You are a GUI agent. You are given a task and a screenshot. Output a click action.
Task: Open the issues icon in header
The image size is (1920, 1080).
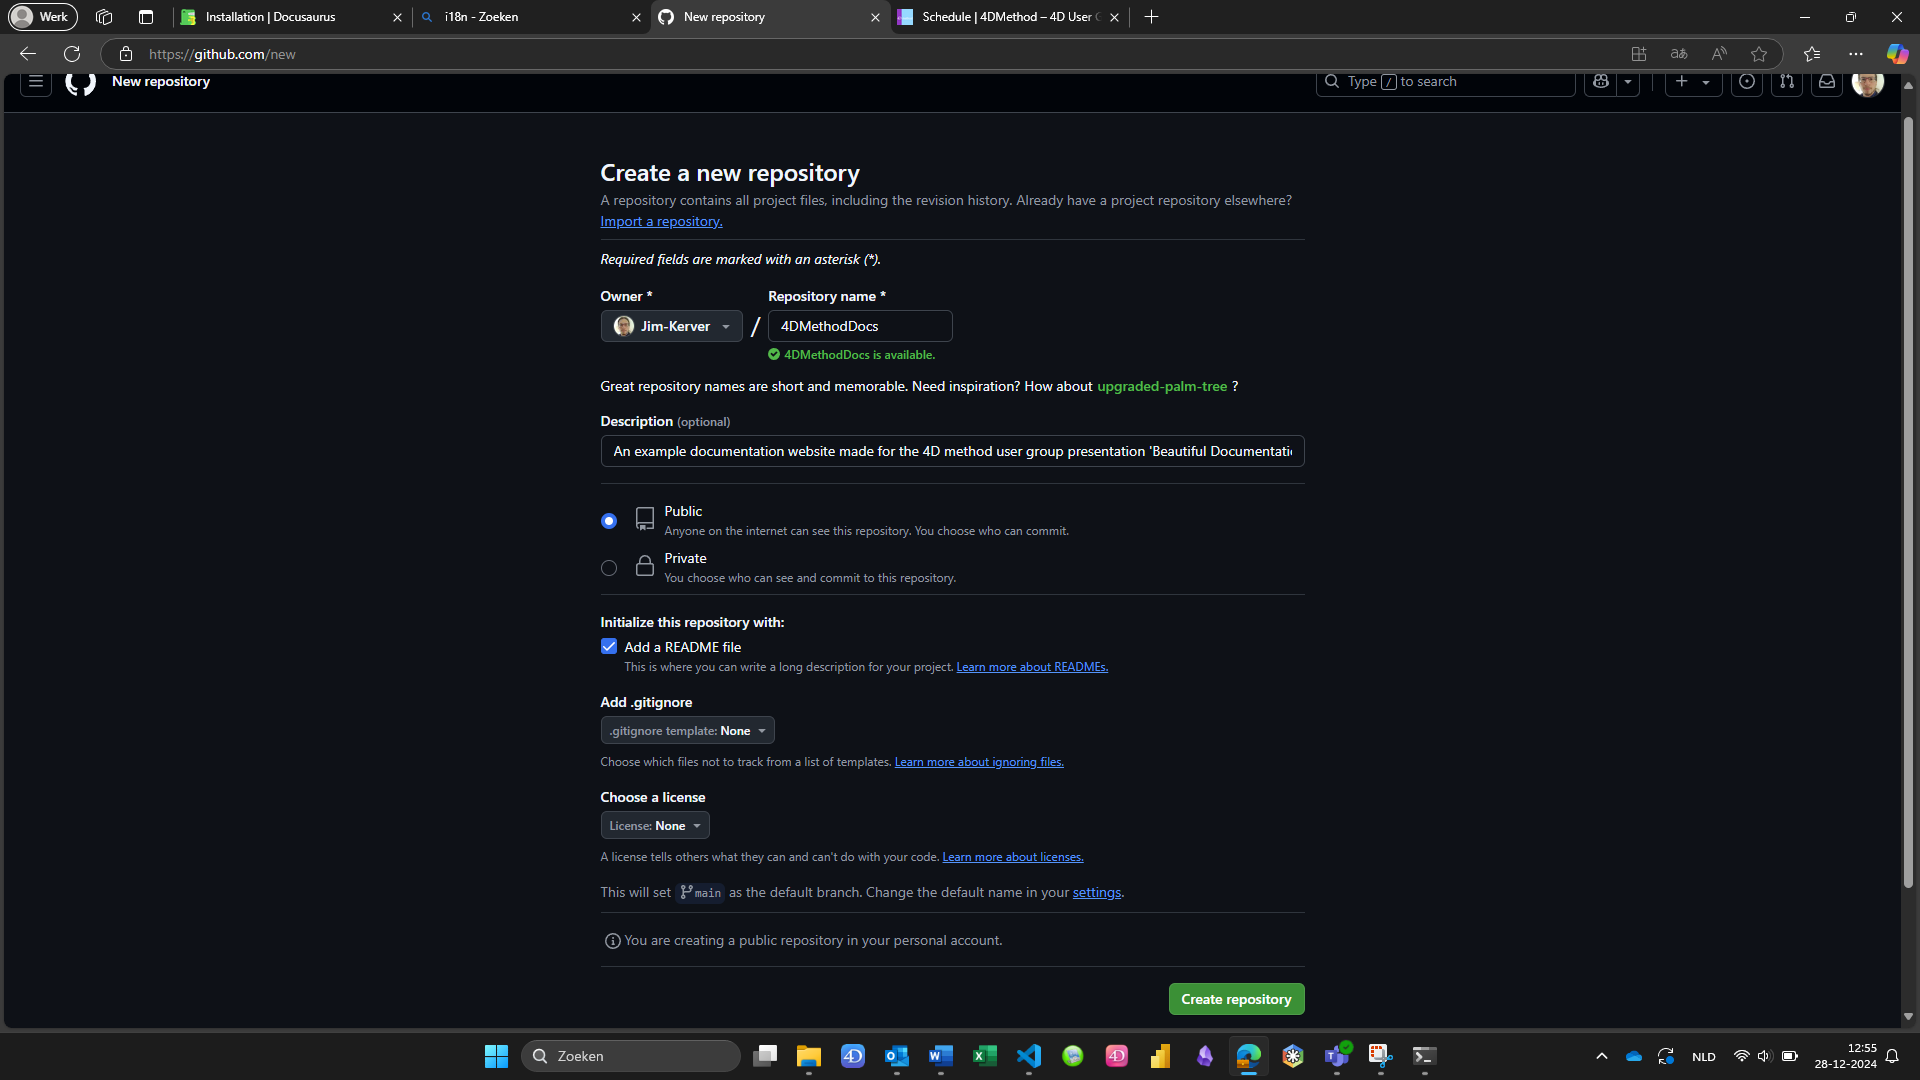coord(1747,82)
